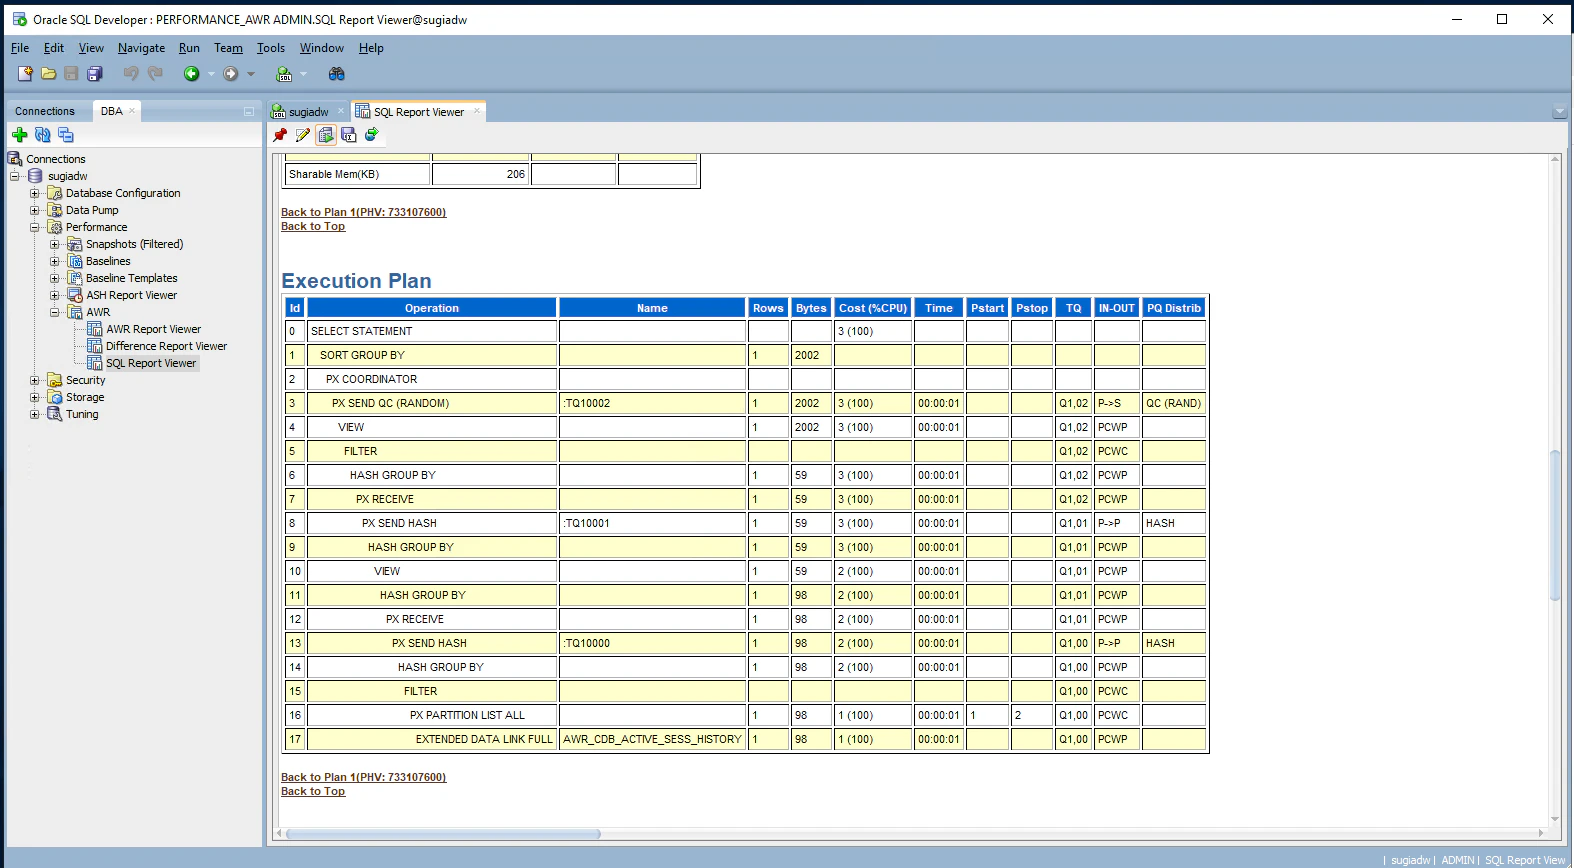Collapse the Performance tree node
Image resolution: width=1574 pixels, height=868 pixels.
(35, 227)
